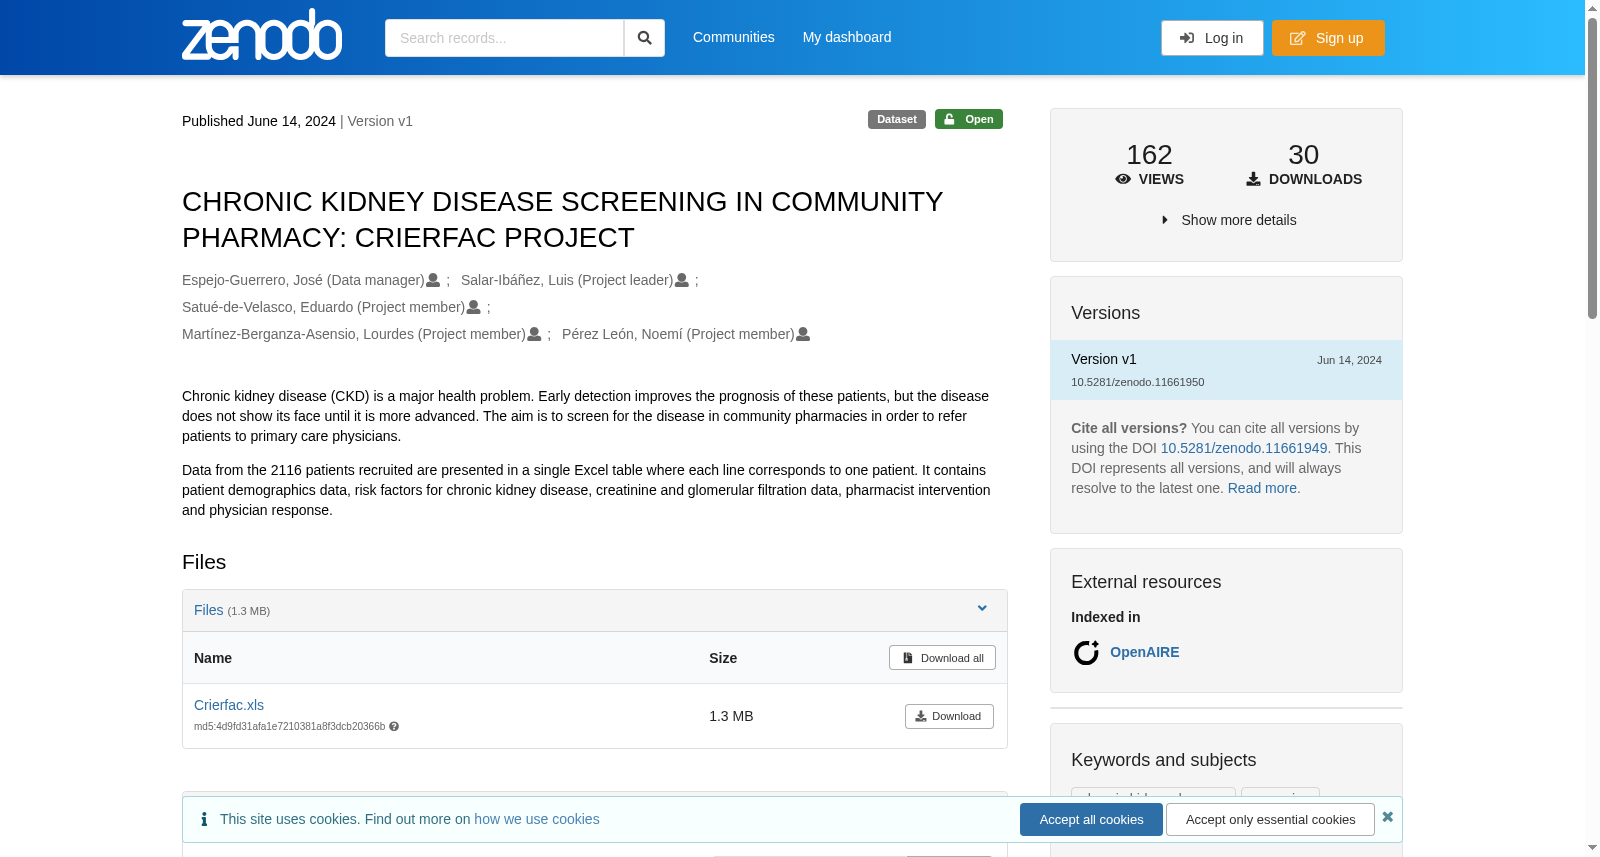Click the person icon after Satué-de-Velasco
Image resolution: width=1600 pixels, height=857 pixels.
click(474, 307)
